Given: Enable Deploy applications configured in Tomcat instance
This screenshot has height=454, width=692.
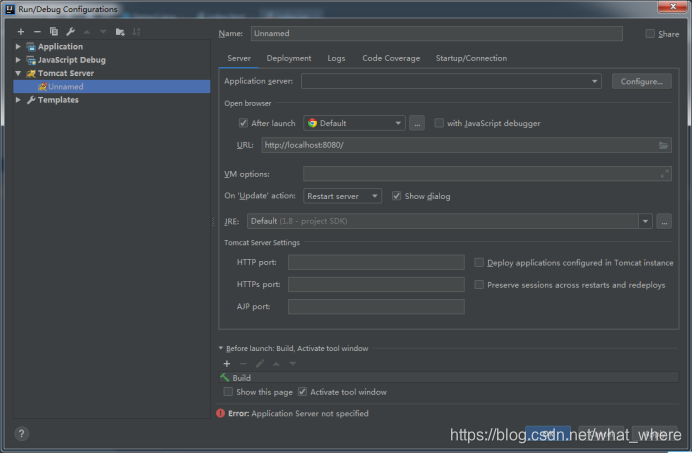Looking at the screenshot, I should 479,263.
